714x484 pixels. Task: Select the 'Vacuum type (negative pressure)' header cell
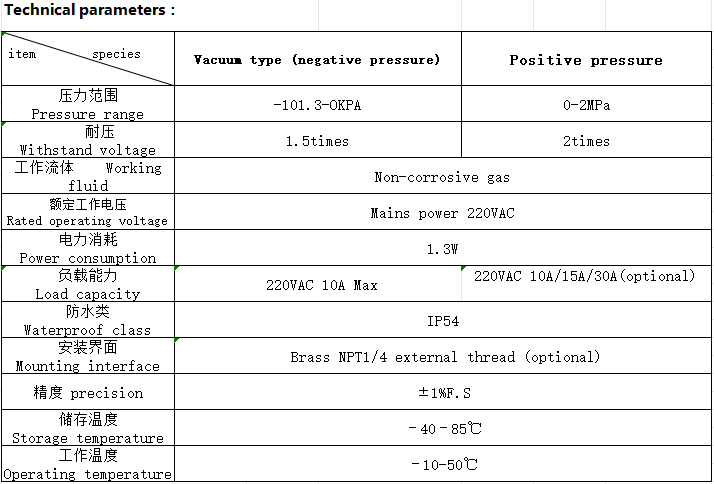317,60
